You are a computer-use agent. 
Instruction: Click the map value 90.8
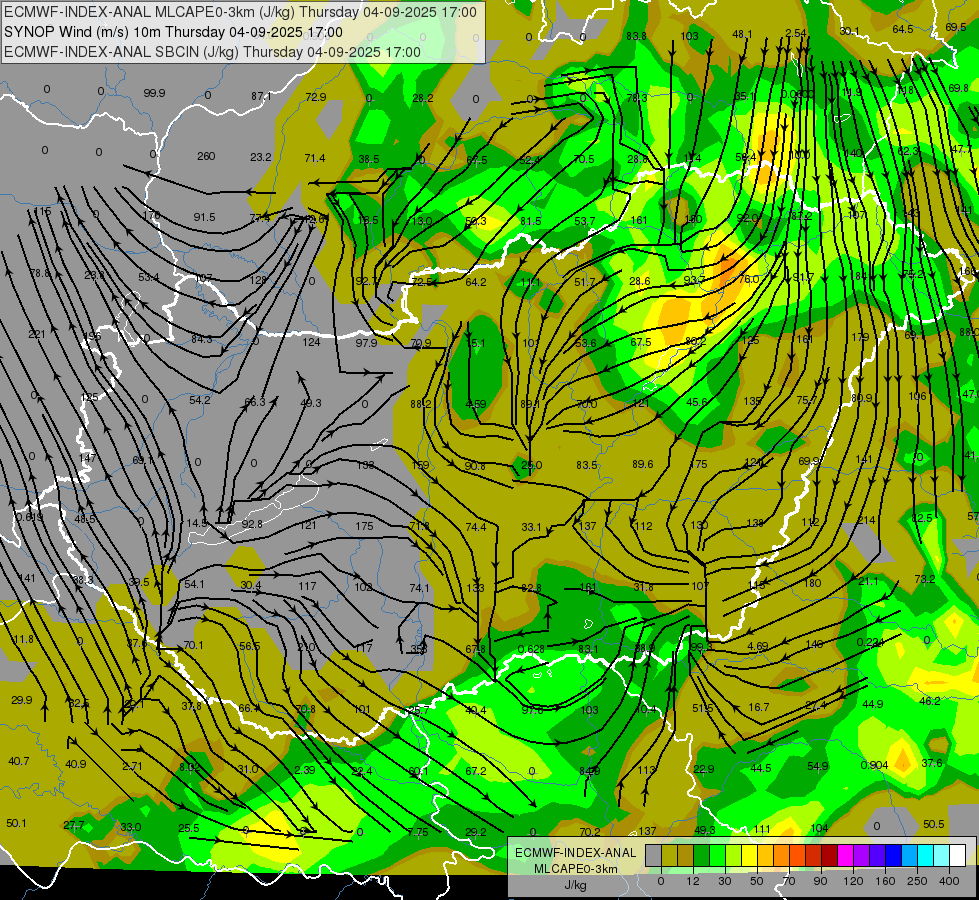tap(475, 466)
